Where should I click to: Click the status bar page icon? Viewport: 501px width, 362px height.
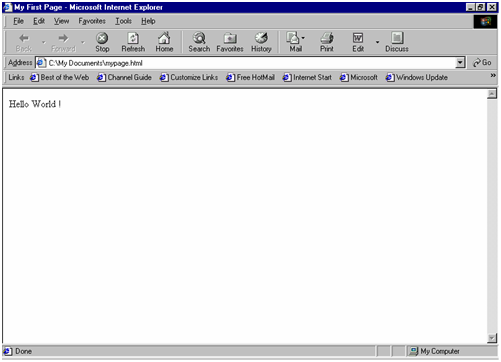tap(7, 351)
